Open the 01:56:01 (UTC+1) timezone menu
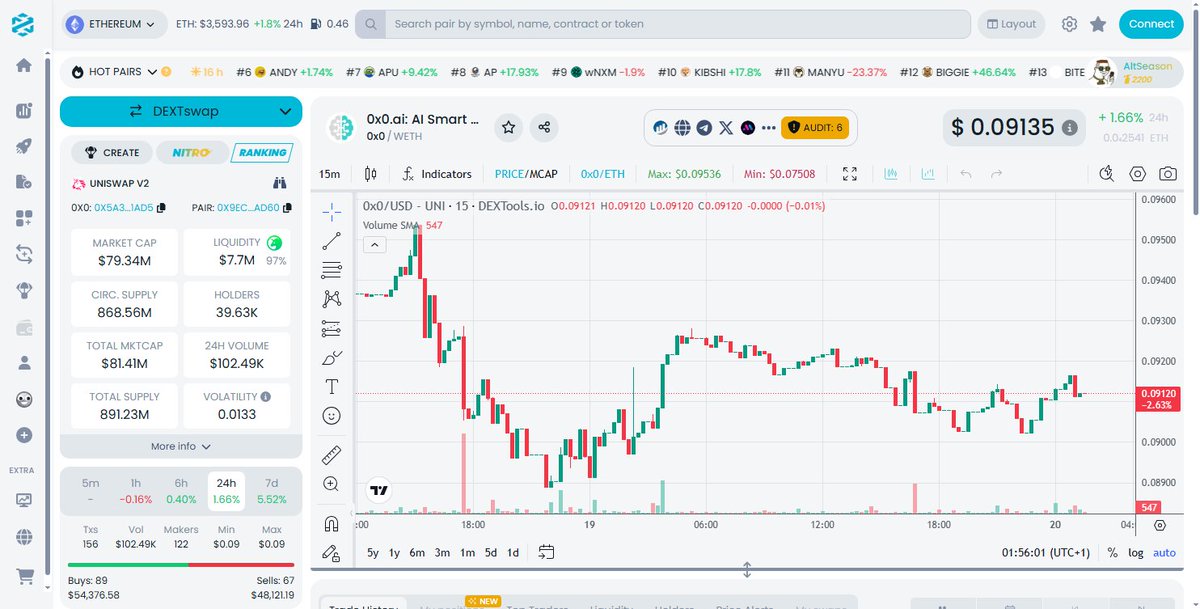1200x609 pixels. click(x=1044, y=552)
